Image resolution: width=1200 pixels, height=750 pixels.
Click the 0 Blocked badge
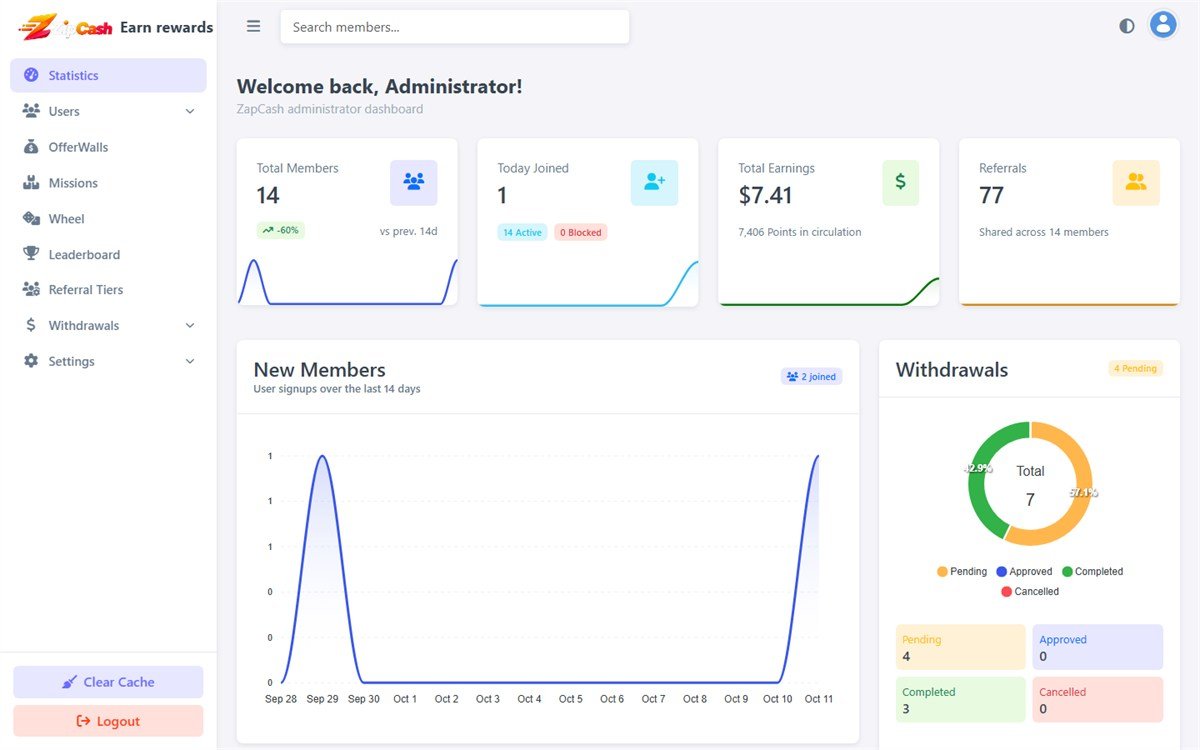click(581, 232)
